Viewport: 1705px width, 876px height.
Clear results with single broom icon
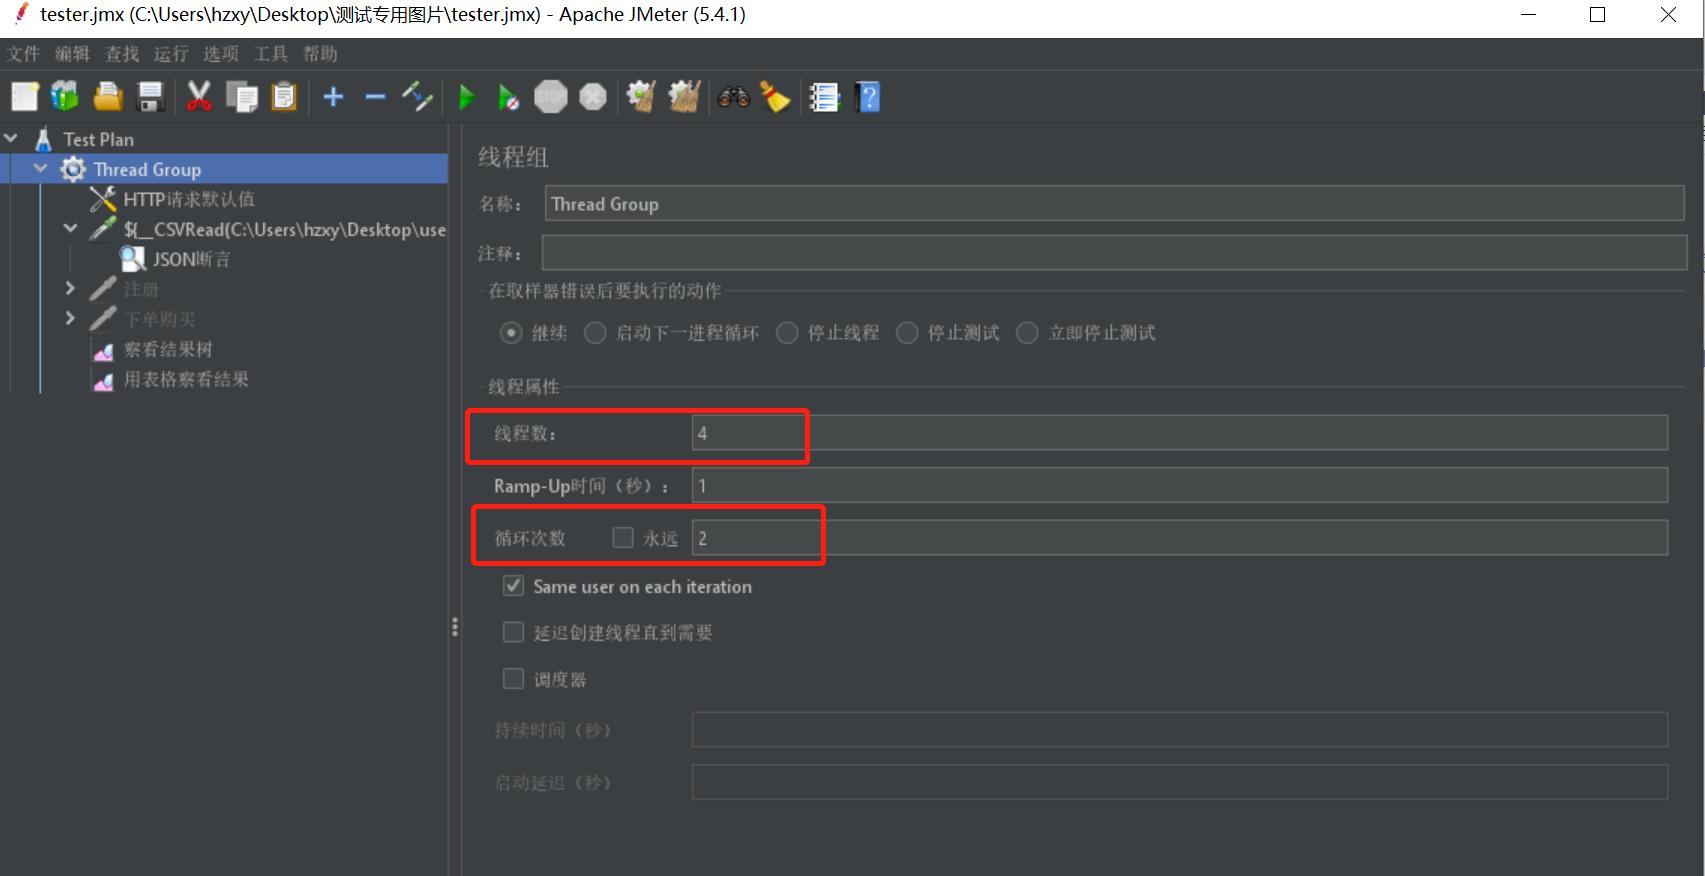pyautogui.click(x=640, y=97)
